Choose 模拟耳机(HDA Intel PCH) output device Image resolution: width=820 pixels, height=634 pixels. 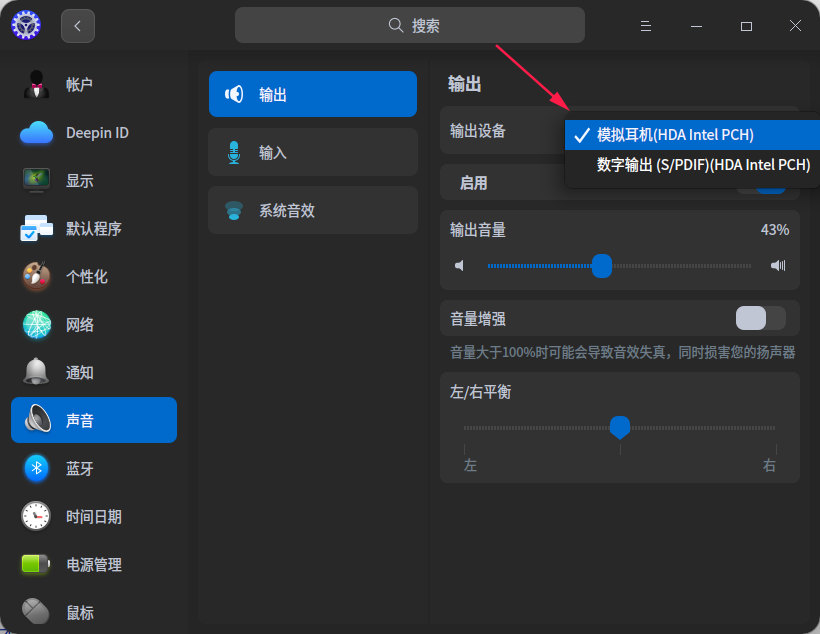pyautogui.click(x=692, y=135)
